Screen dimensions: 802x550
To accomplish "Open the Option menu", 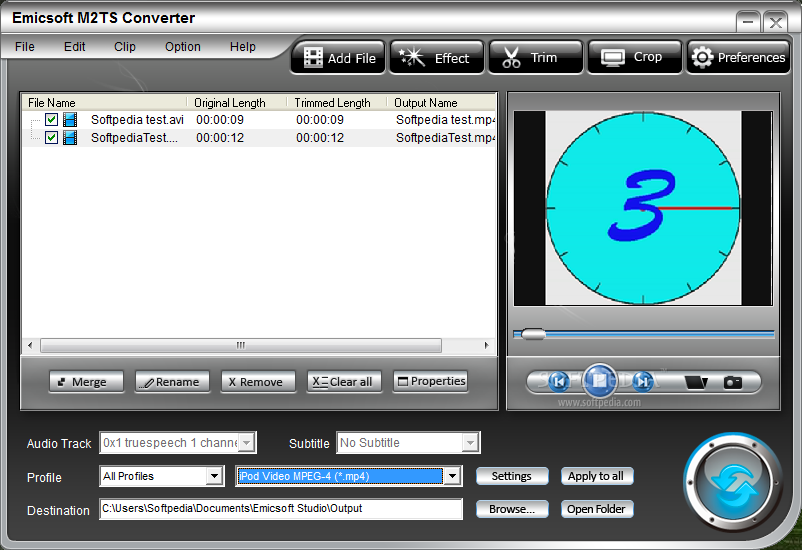I will [183, 47].
